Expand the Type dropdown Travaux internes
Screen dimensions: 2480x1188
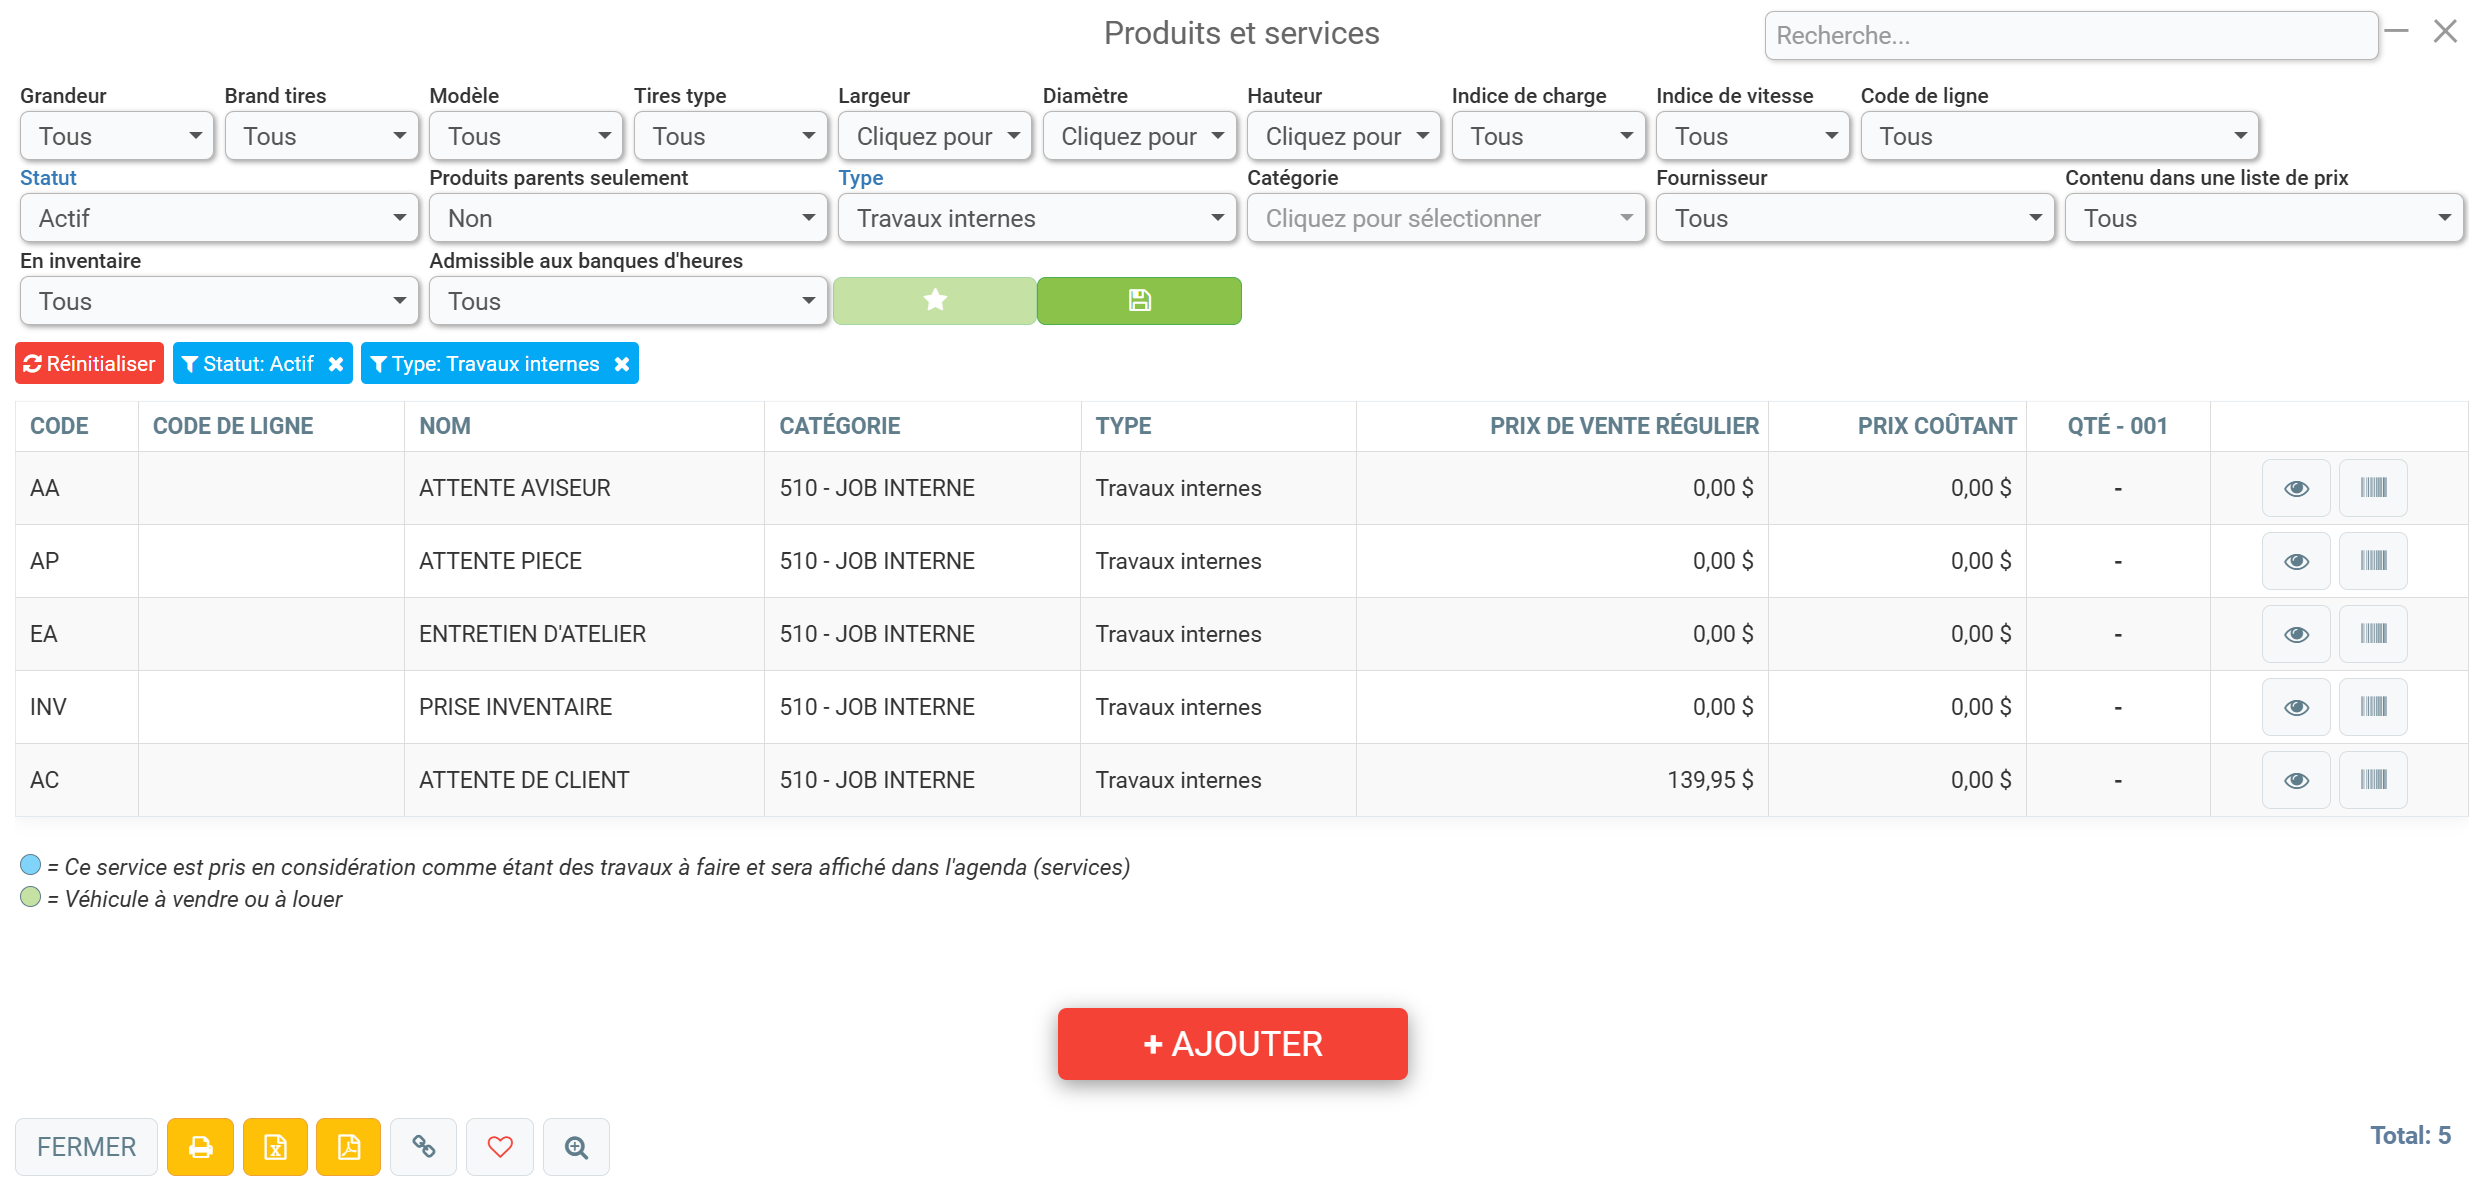[1037, 218]
